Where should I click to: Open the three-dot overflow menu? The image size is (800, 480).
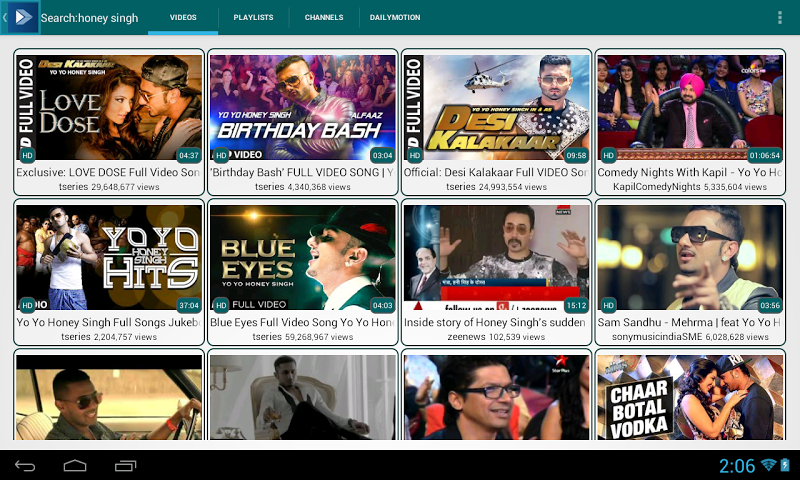[780, 17]
